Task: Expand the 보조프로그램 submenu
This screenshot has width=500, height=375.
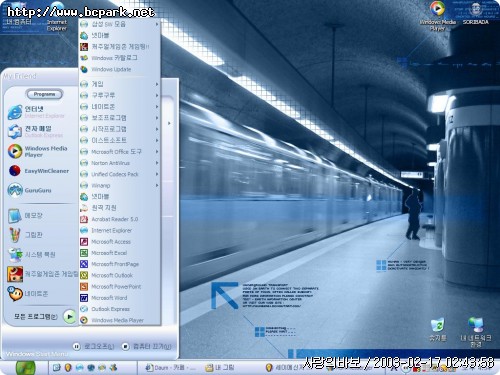Action: click(119, 118)
